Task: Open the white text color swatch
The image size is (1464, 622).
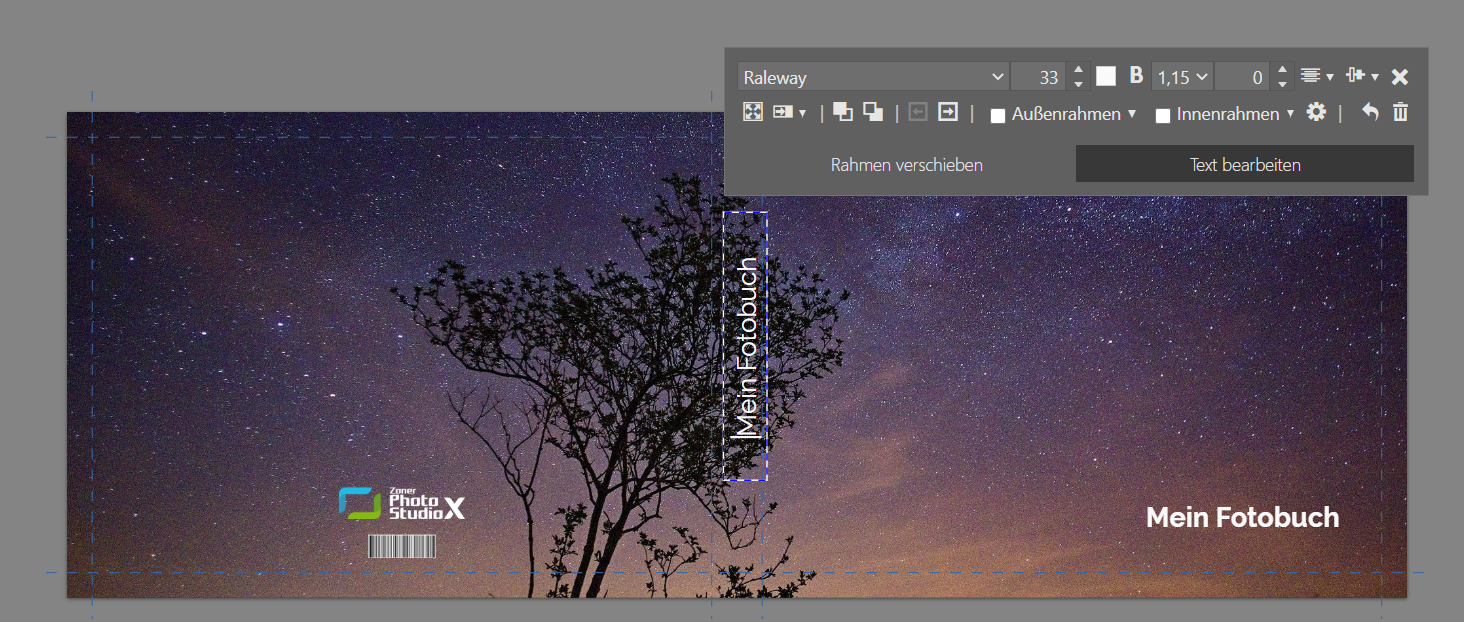Action: click(x=1106, y=76)
